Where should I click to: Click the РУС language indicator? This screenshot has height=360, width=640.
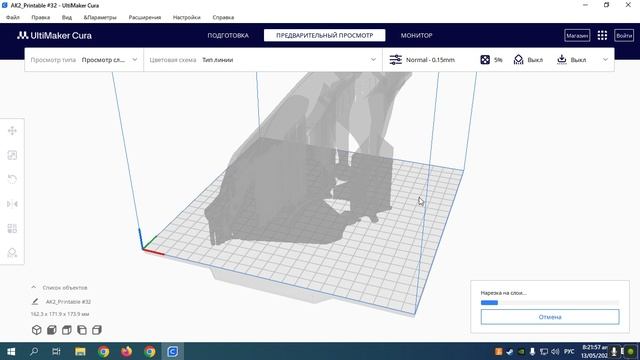(x=569, y=351)
